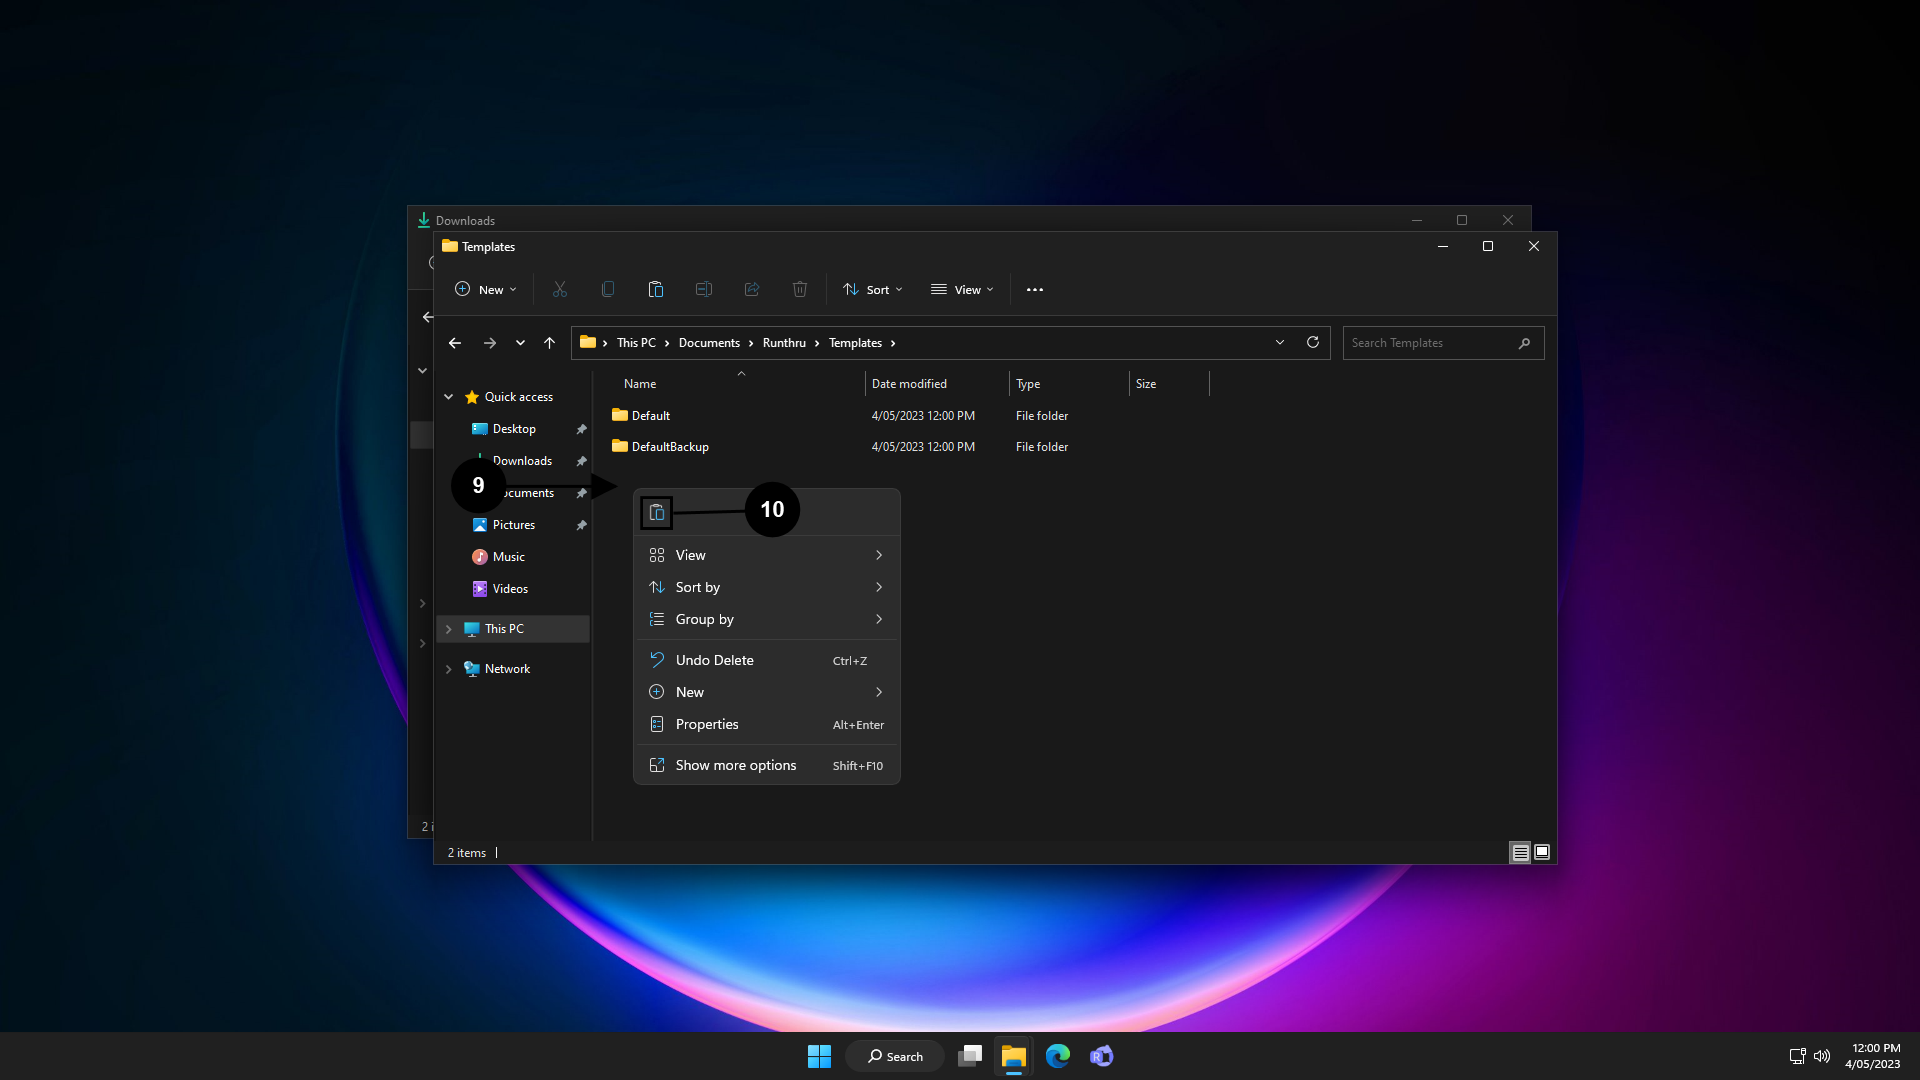Image resolution: width=1920 pixels, height=1080 pixels.
Task: Navigate back with the back arrow
Action: tap(455, 342)
